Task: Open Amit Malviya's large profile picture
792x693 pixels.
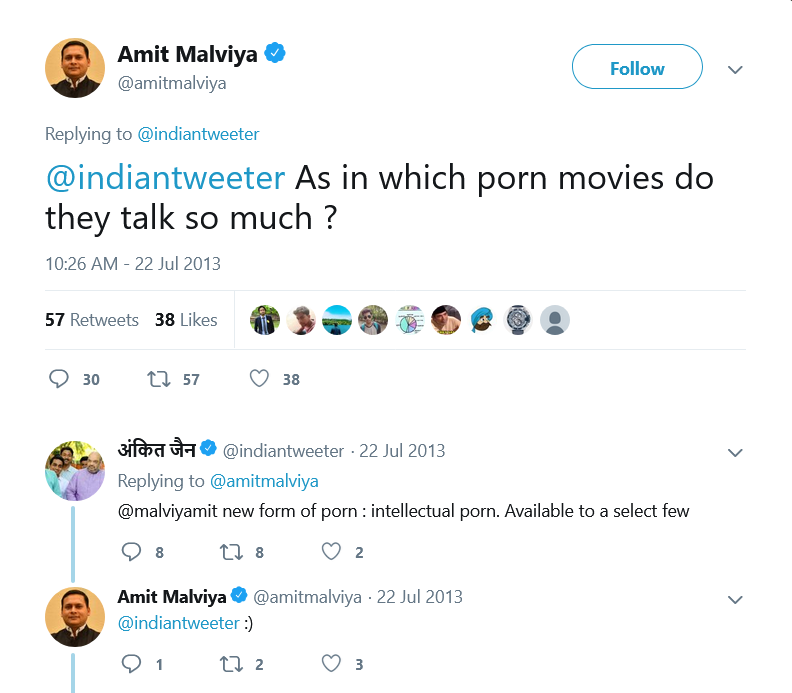Action: (75, 68)
